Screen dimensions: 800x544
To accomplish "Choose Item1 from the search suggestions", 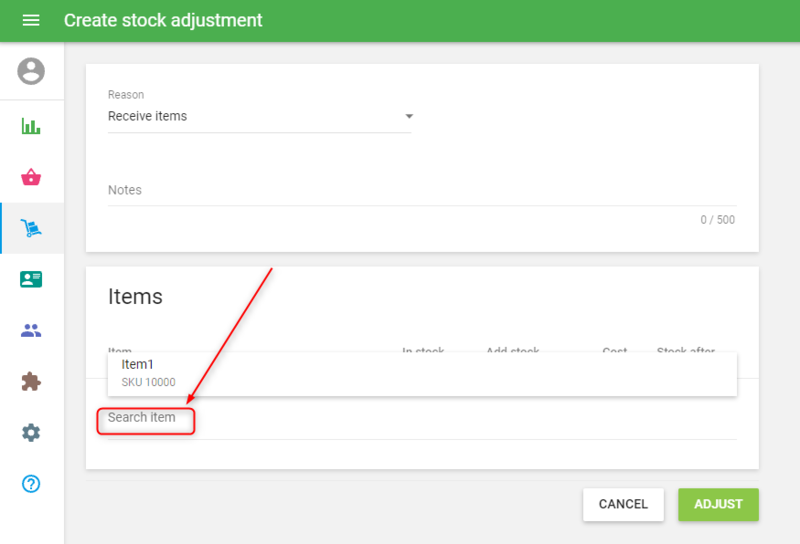I will tap(138, 365).
